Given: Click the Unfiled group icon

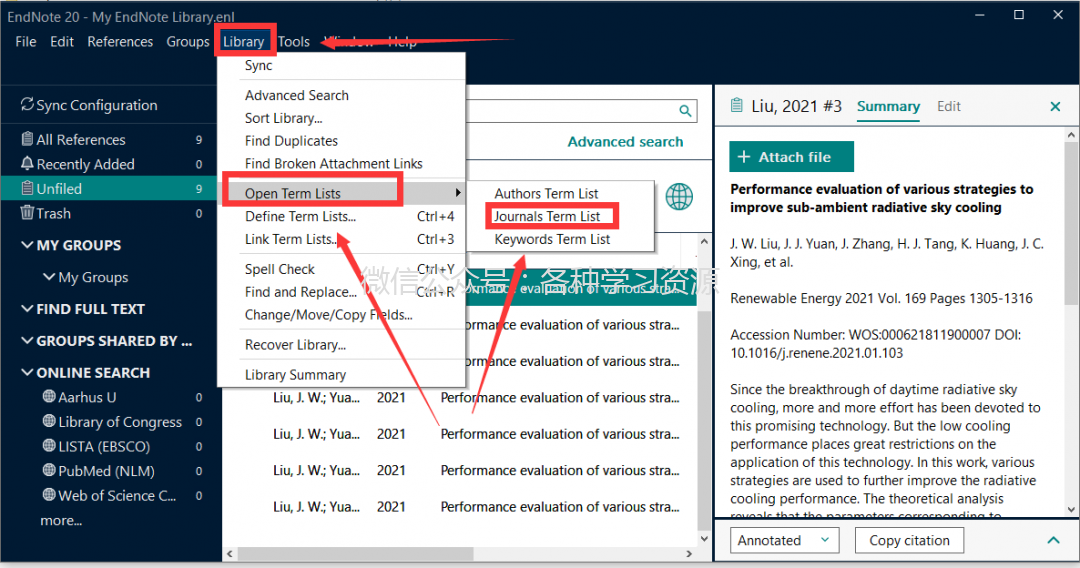Looking at the screenshot, I should [27, 188].
